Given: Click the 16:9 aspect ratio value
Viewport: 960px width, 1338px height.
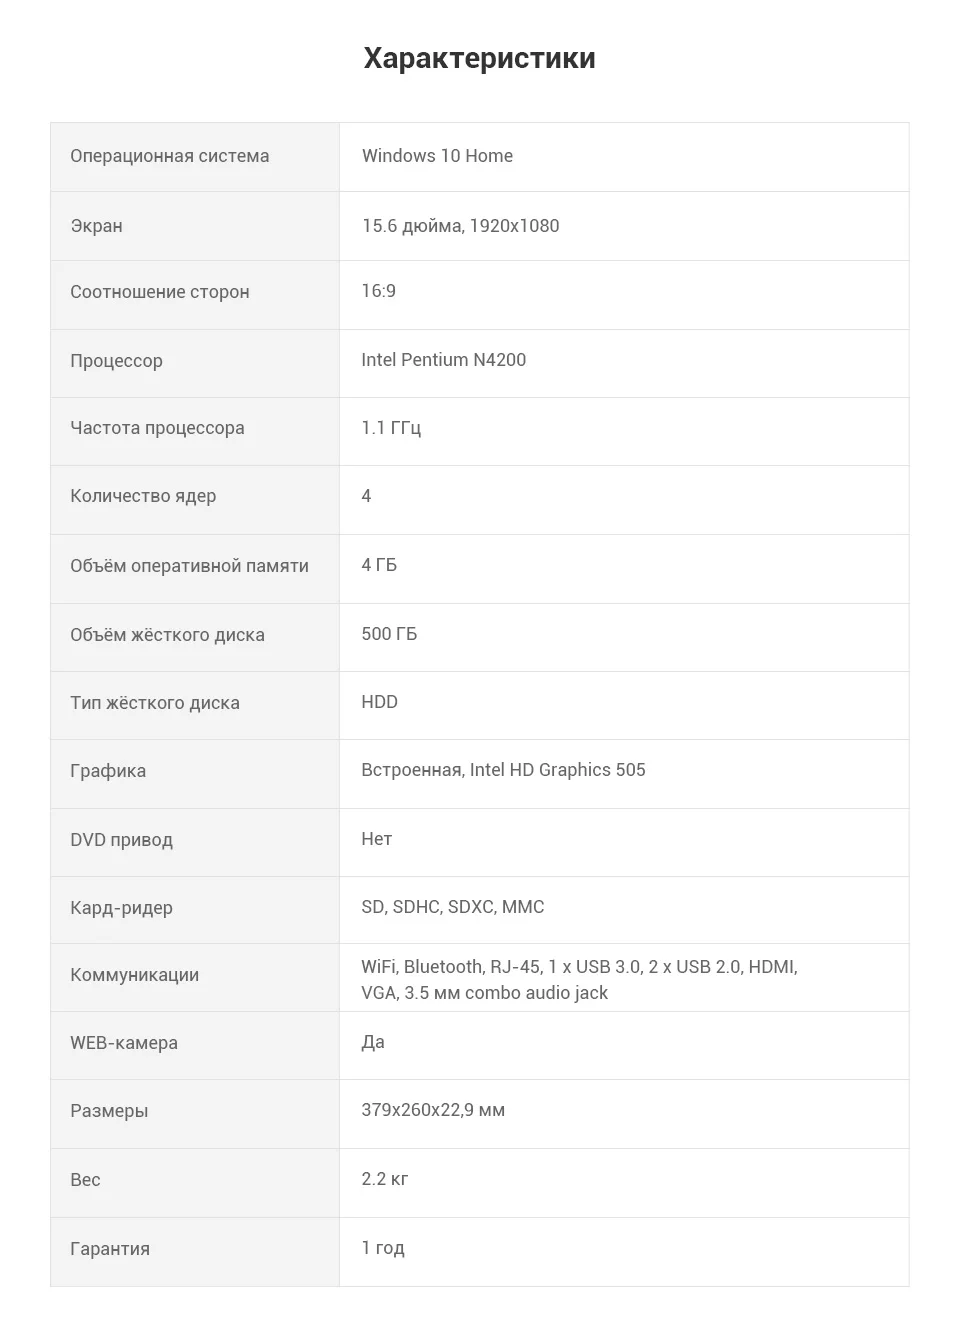Looking at the screenshot, I should (x=378, y=291).
